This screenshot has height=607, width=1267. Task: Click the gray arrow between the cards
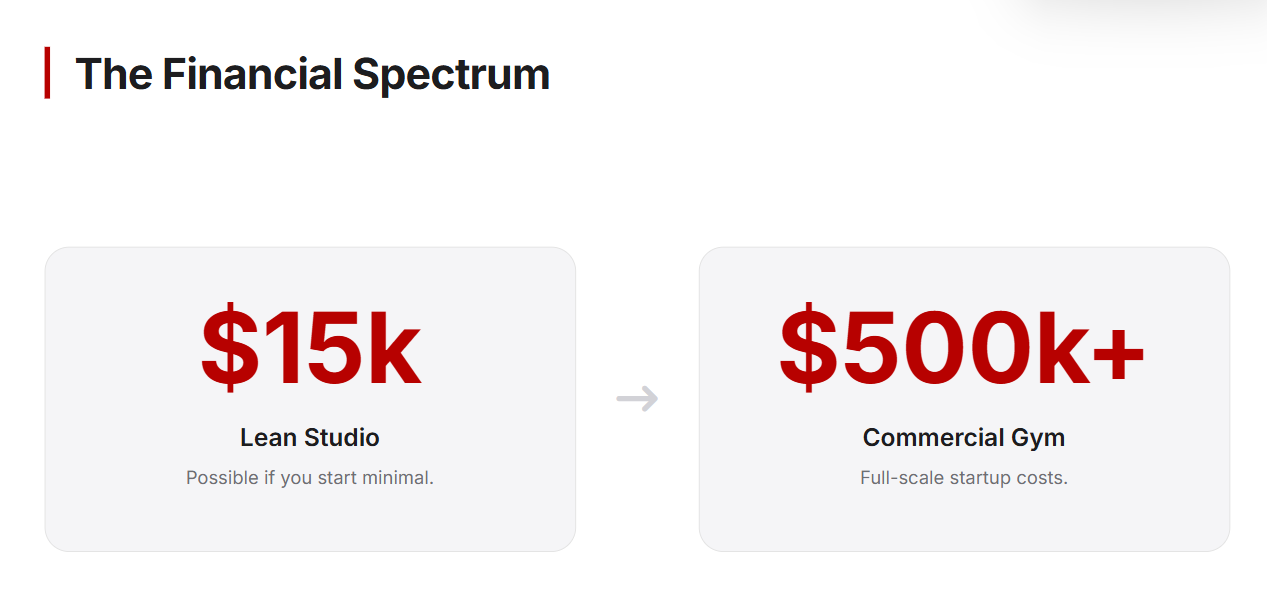(x=637, y=398)
